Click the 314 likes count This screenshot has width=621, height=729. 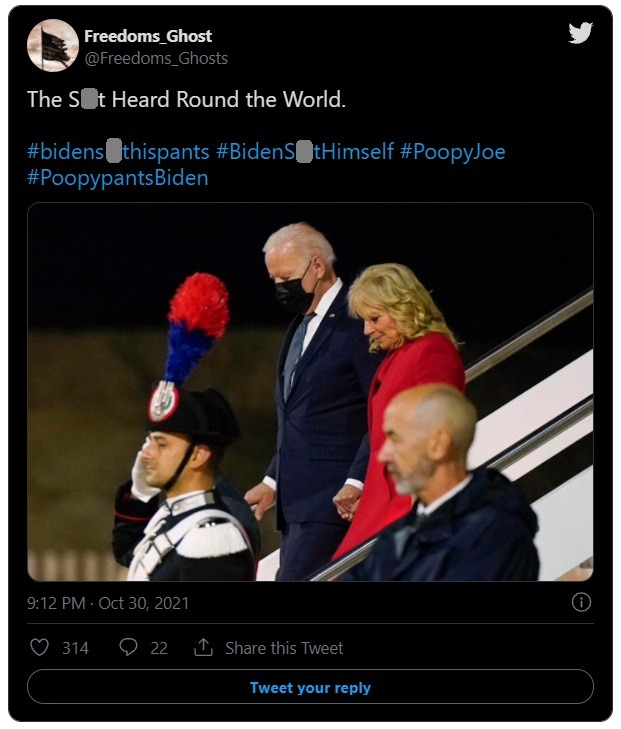coord(75,648)
